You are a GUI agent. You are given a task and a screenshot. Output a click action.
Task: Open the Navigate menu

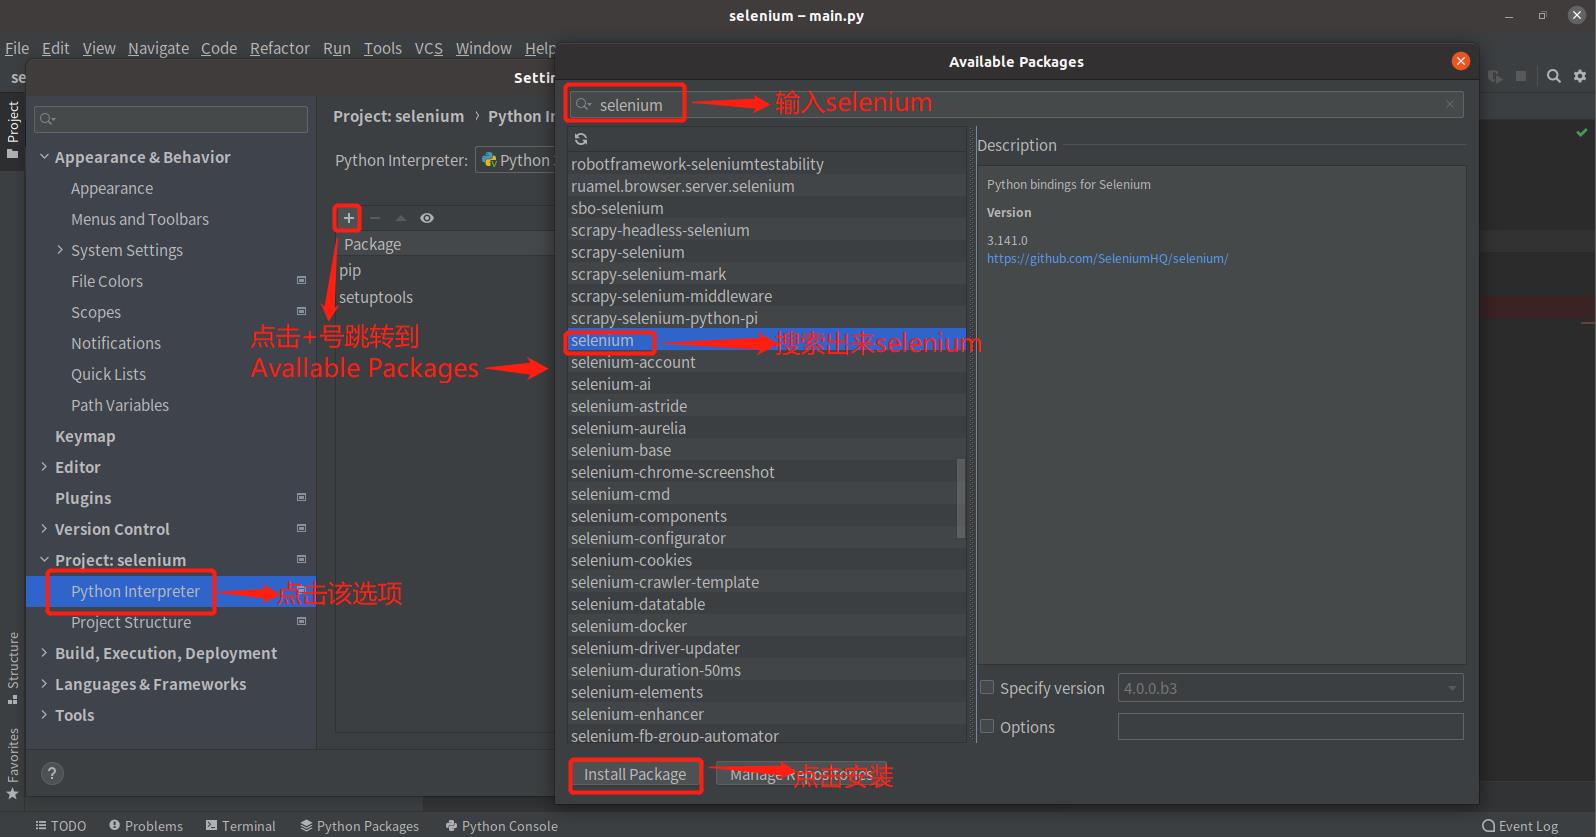point(158,48)
